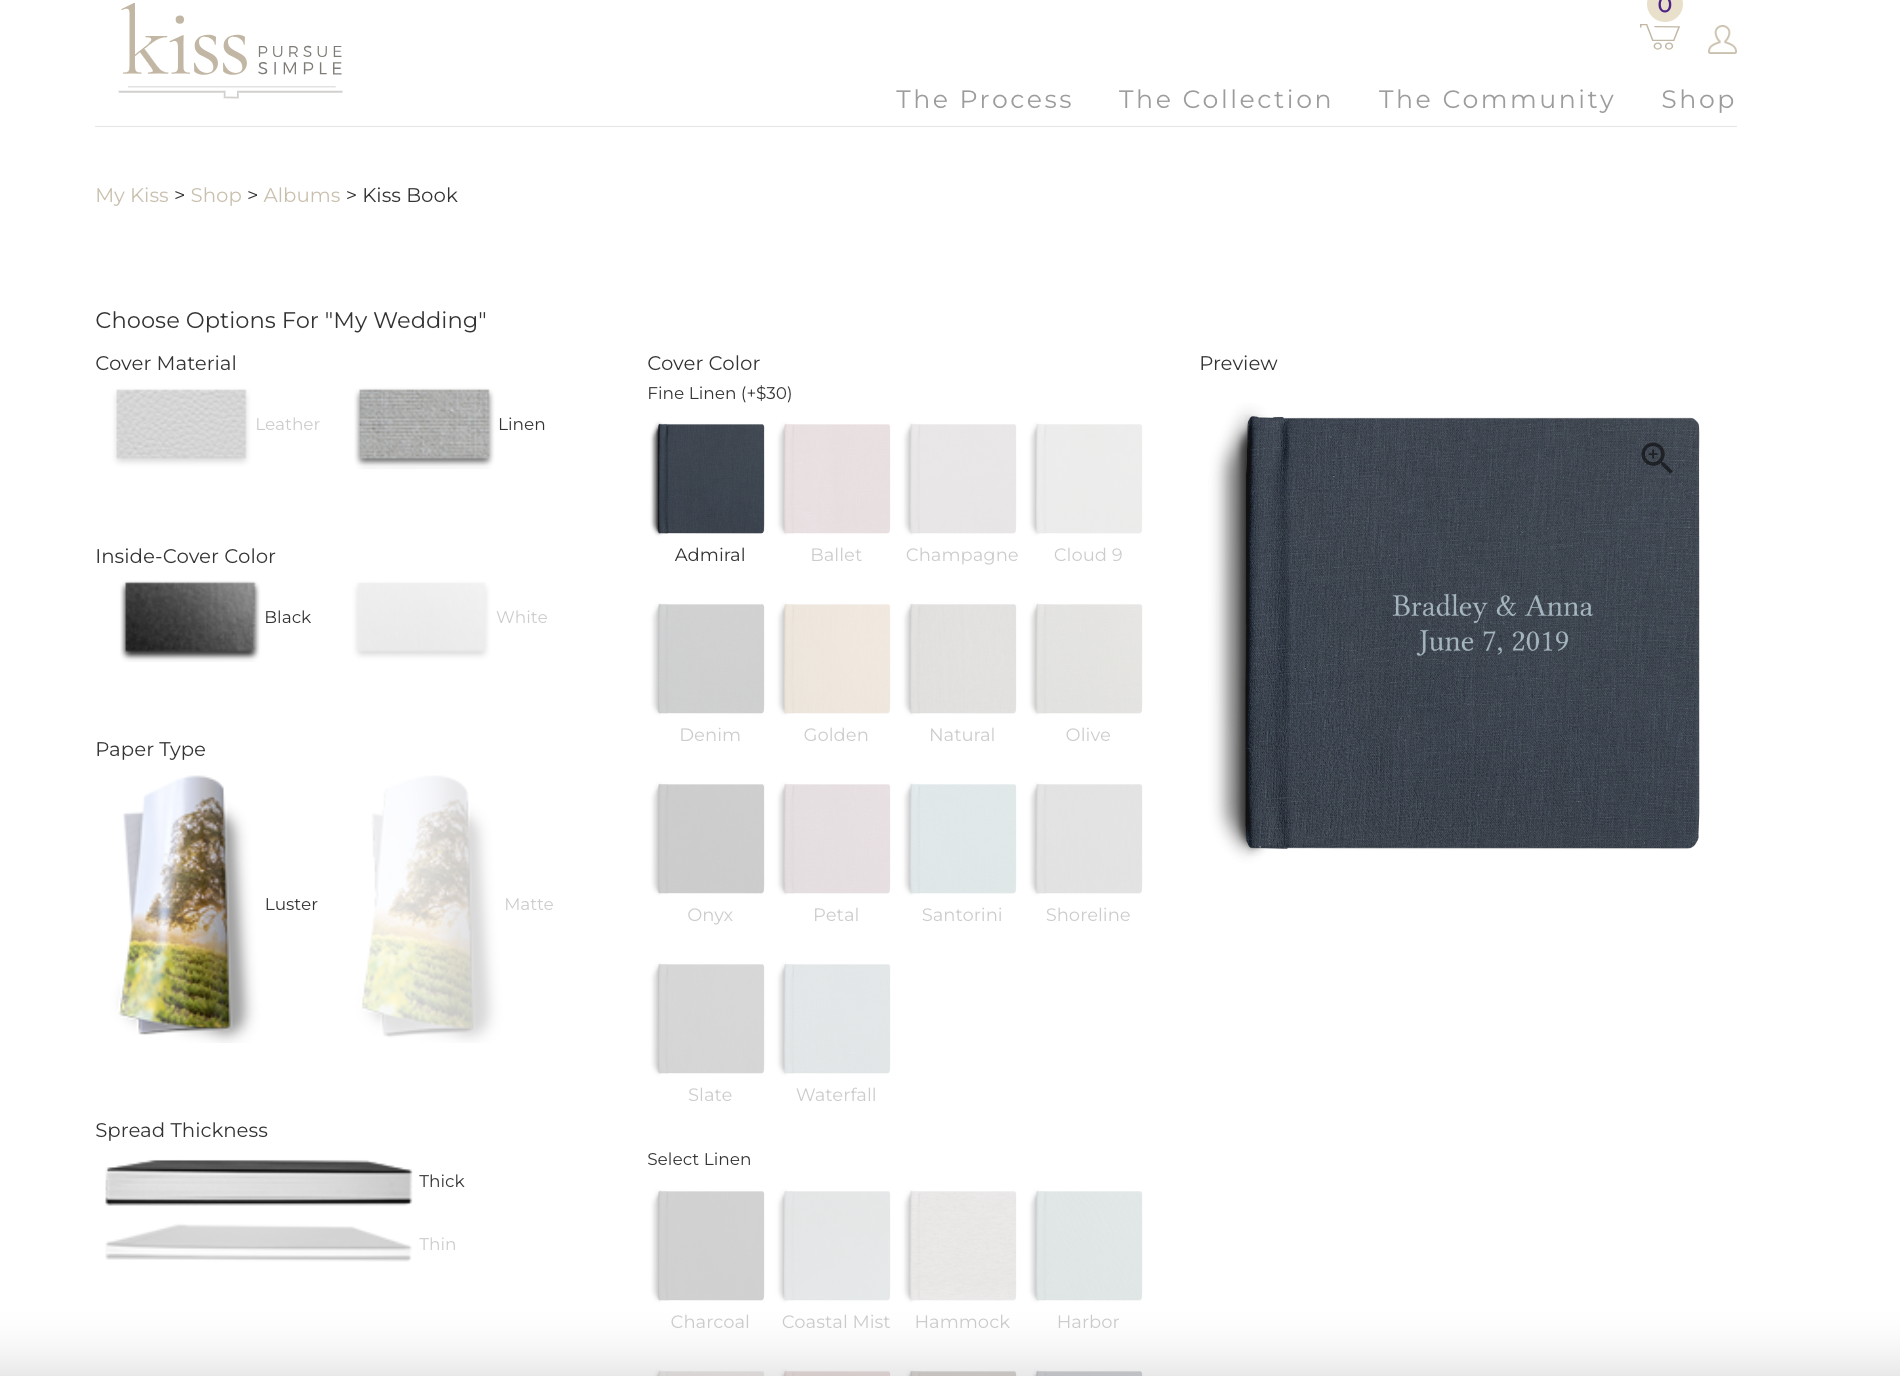Select Thin spread thickness
Viewport: 1900px width, 1376px height.
(x=258, y=1243)
